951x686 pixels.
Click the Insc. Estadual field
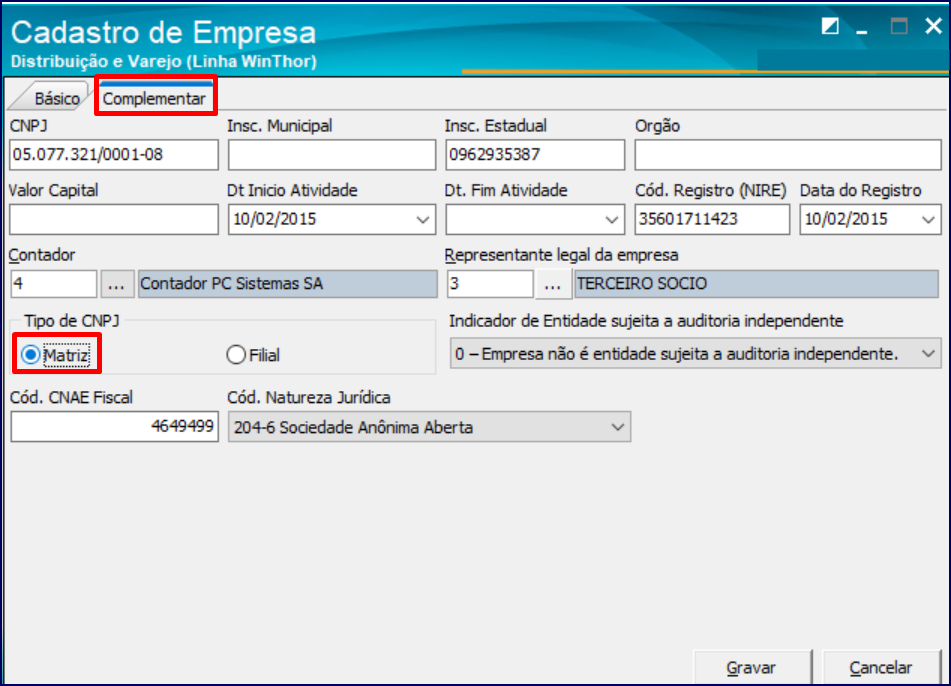[535, 155]
